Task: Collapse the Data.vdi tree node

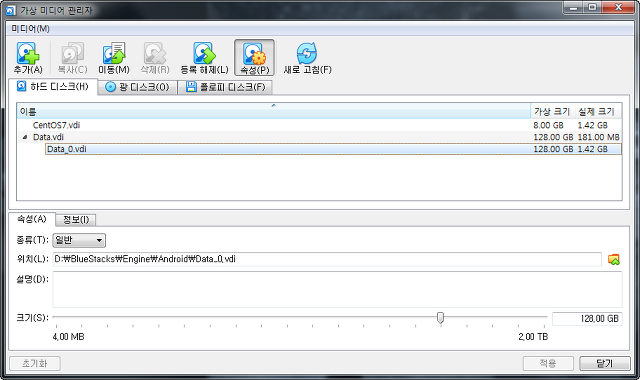Action: (25, 137)
